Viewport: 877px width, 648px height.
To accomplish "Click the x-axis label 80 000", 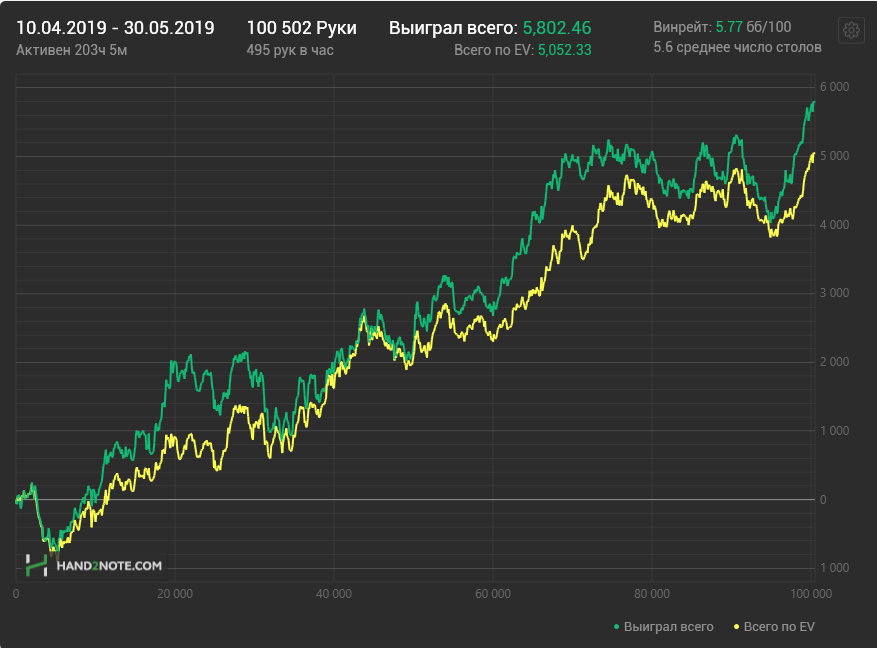I will coord(652,594).
